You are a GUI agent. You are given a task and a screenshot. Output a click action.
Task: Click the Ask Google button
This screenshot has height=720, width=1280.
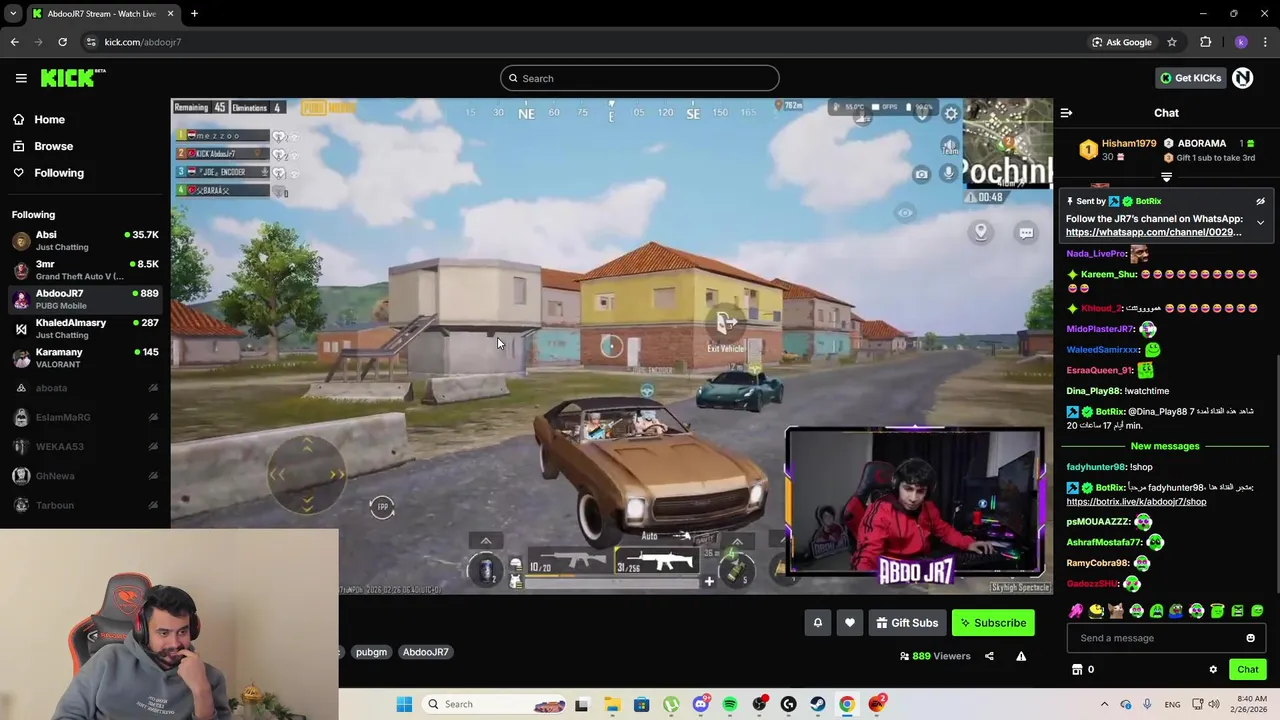click(x=1121, y=42)
